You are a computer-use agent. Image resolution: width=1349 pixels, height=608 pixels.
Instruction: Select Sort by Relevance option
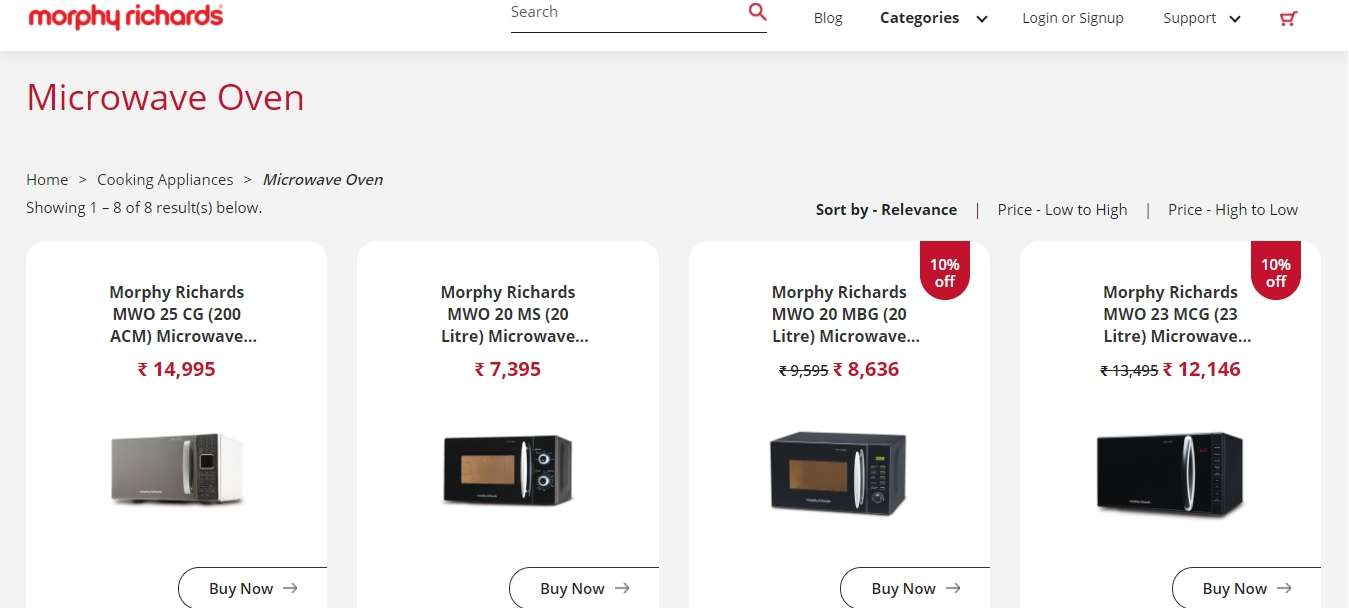886,209
